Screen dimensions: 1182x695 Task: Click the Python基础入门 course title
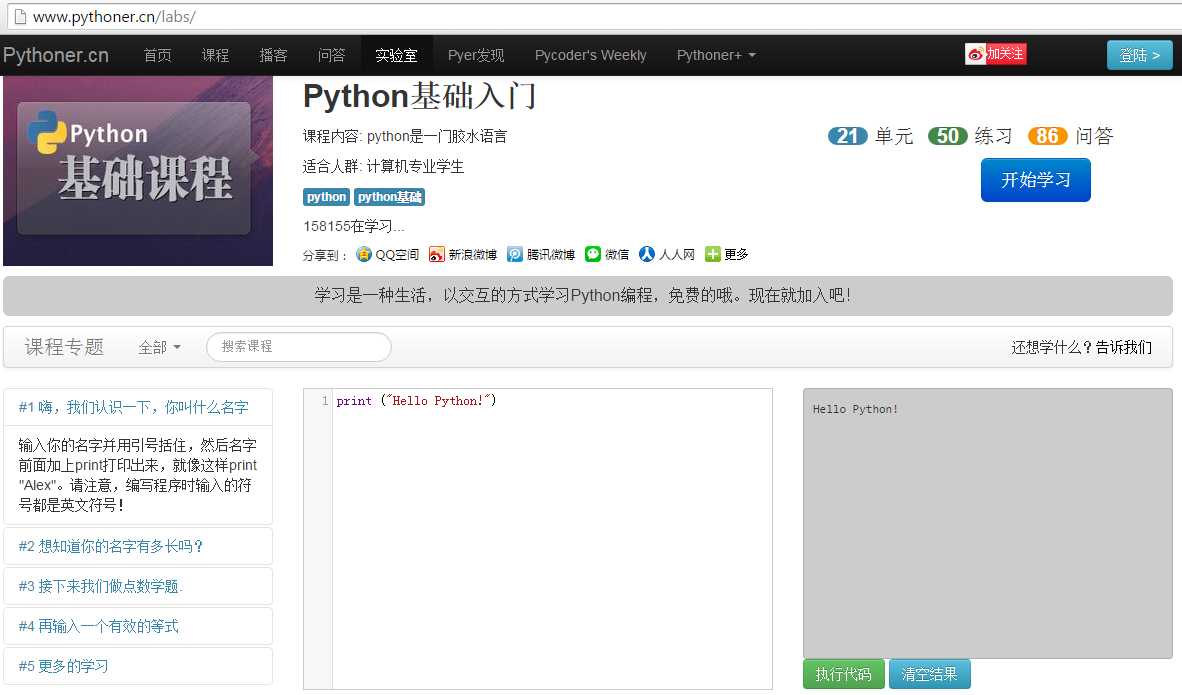click(x=419, y=96)
